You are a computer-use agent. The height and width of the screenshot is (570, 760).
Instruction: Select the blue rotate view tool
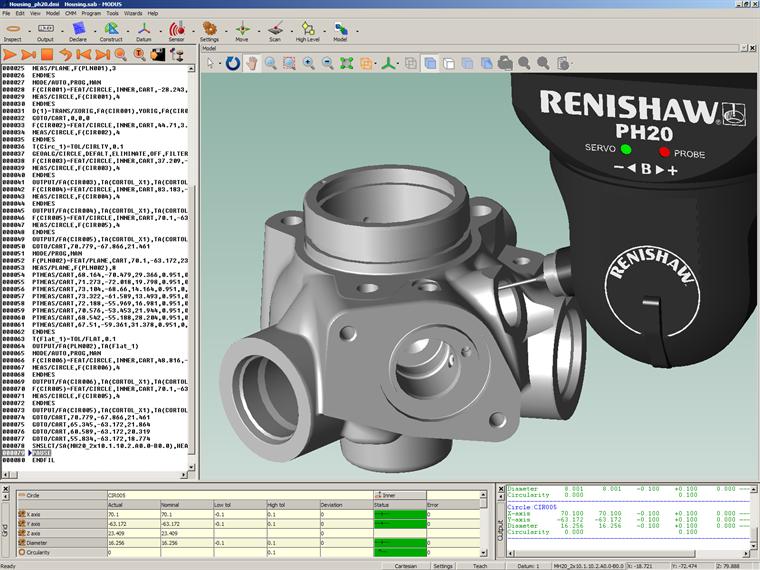233,63
